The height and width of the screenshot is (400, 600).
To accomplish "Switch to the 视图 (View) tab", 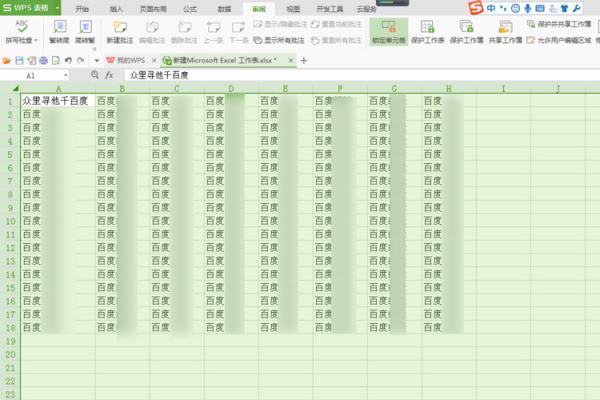I will coord(293,9).
